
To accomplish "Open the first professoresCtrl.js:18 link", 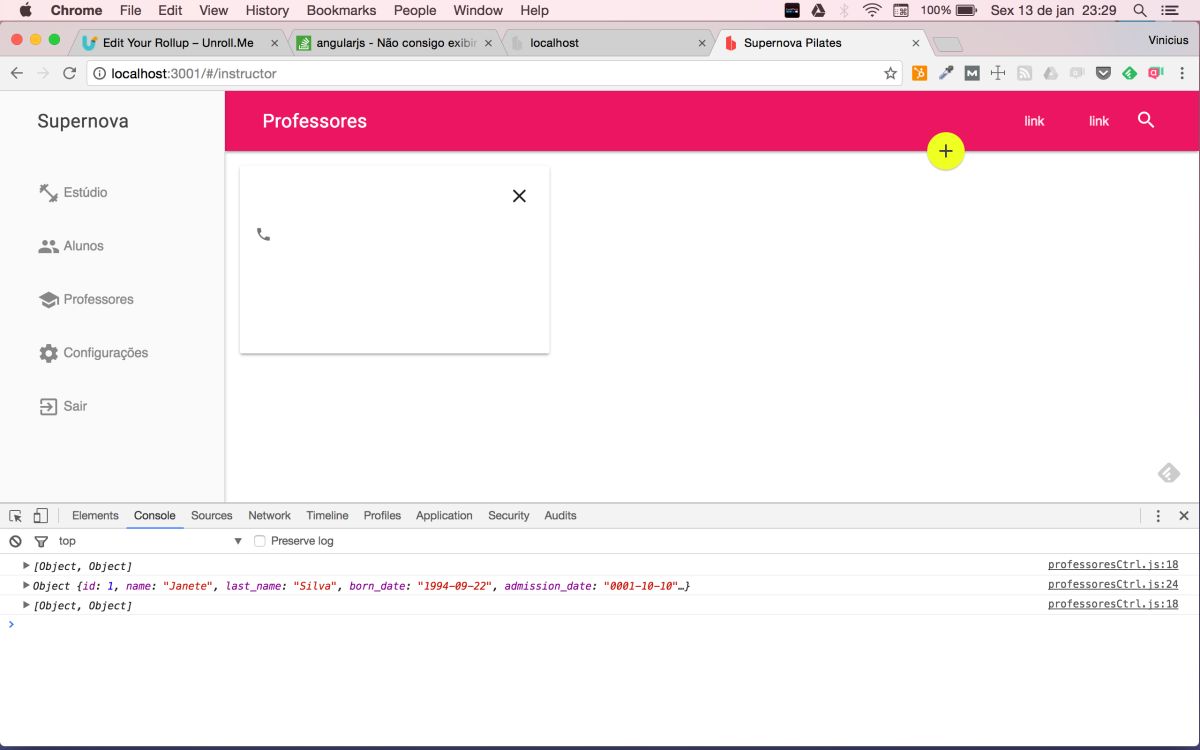I will pos(1113,565).
